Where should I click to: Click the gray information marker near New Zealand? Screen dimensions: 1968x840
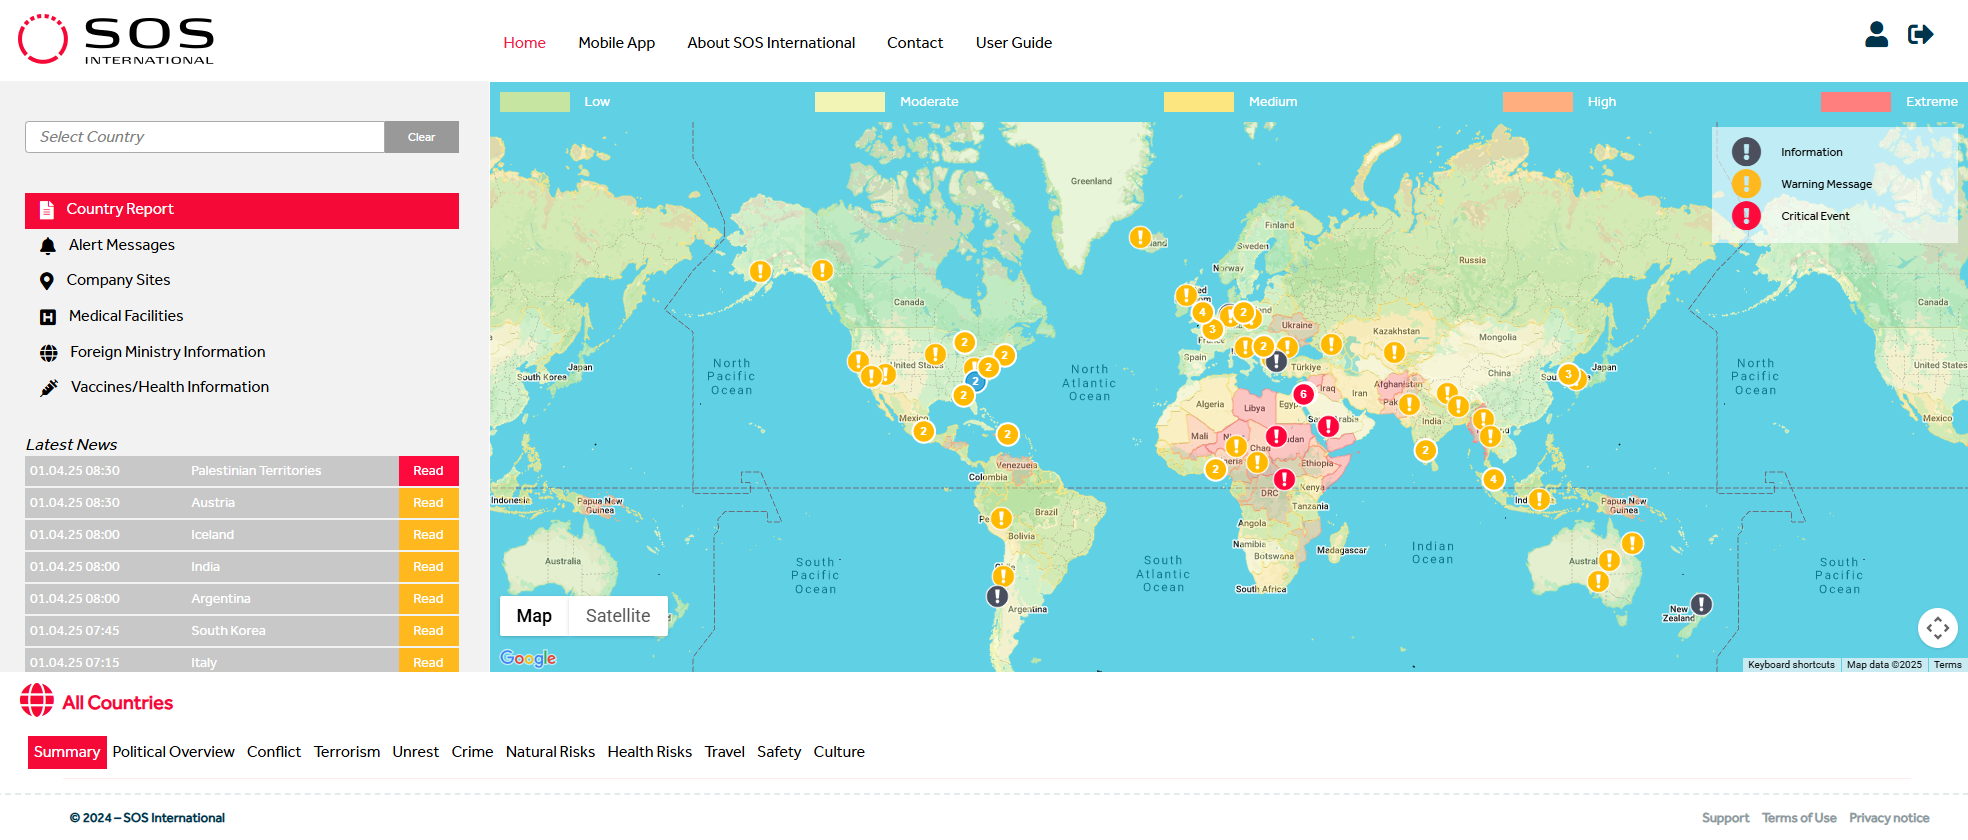point(1701,604)
